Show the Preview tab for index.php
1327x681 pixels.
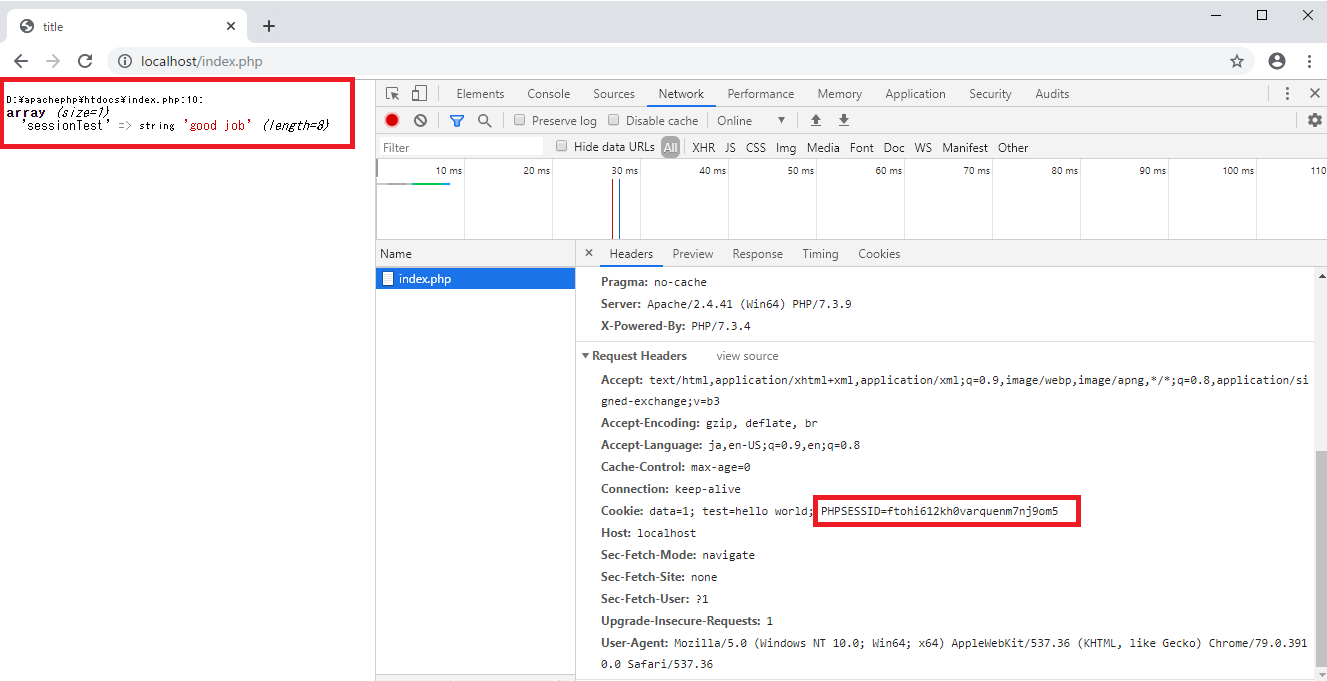693,254
